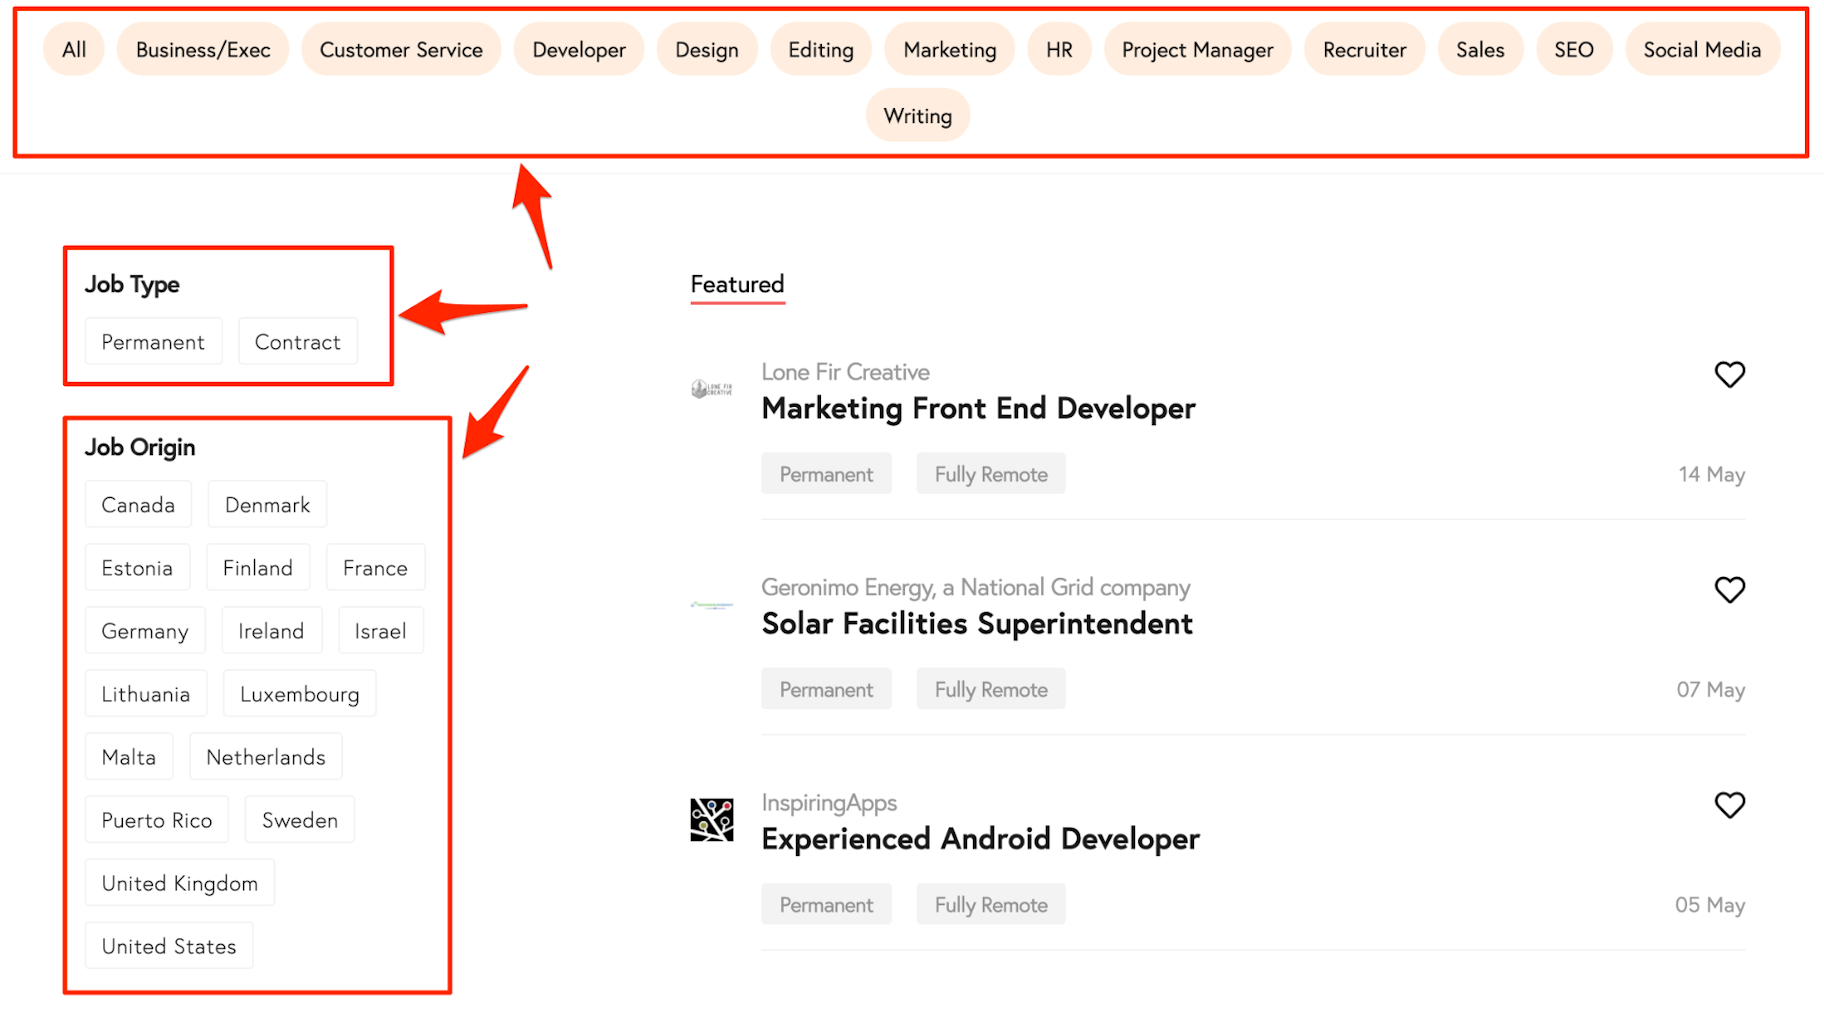View the Experienced Android Developer posting
This screenshot has height=1034, width=1824.
tap(980, 839)
